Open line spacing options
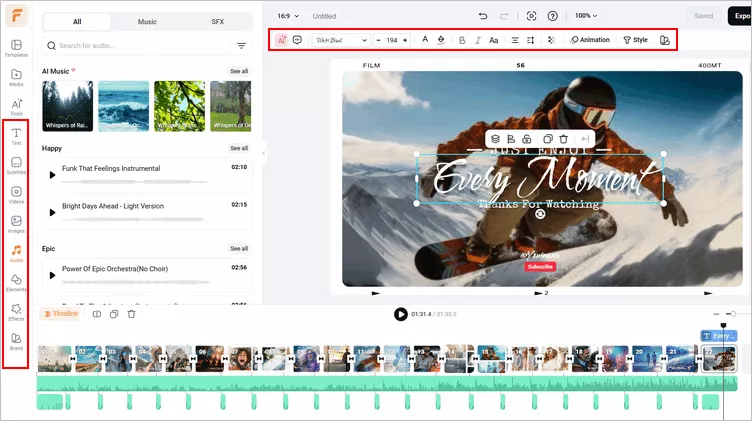Image resolution: width=752 pixels, height=421 pixels. click(x=530, y=40)
